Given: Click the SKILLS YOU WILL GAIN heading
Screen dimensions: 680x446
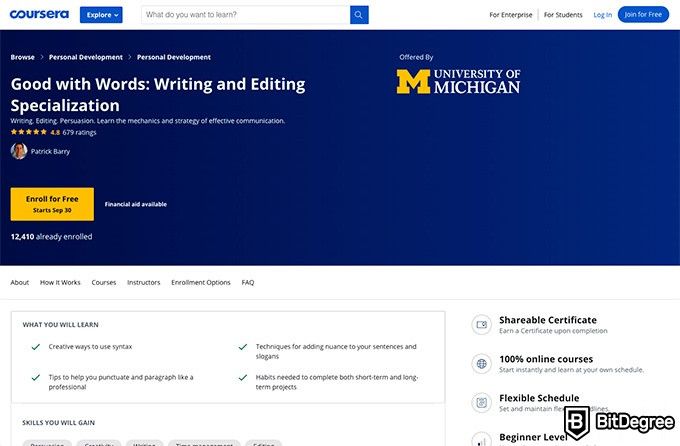Looking at the screenshot, I should point(59,423).
